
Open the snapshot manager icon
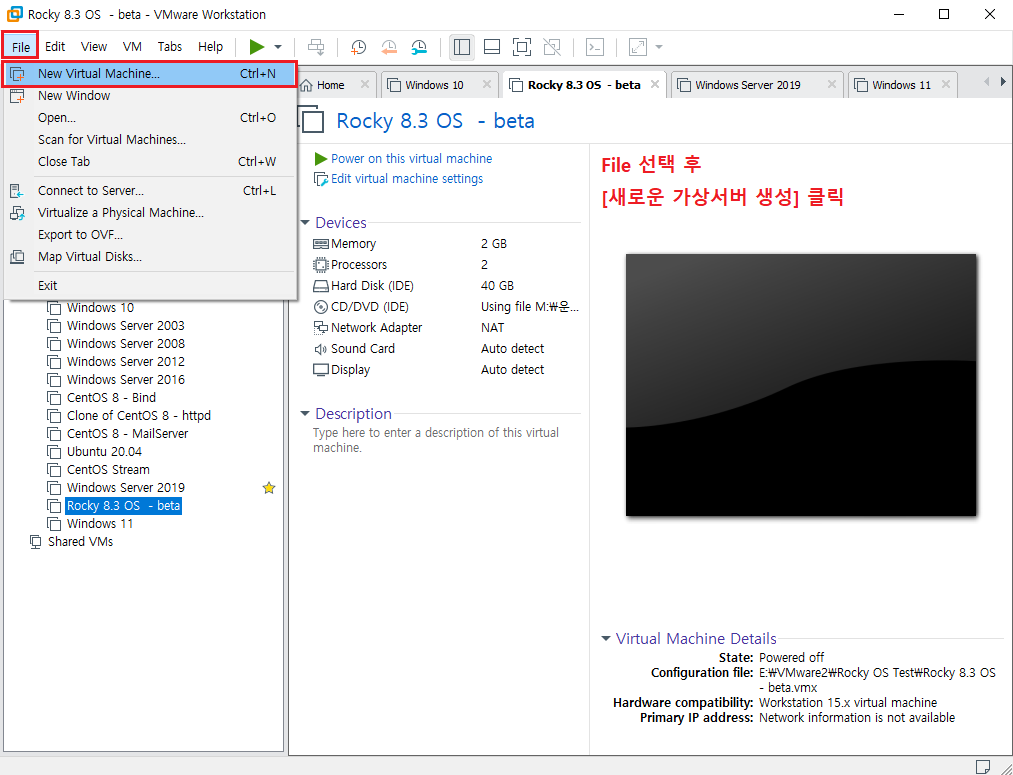click(x=419, y=46)
